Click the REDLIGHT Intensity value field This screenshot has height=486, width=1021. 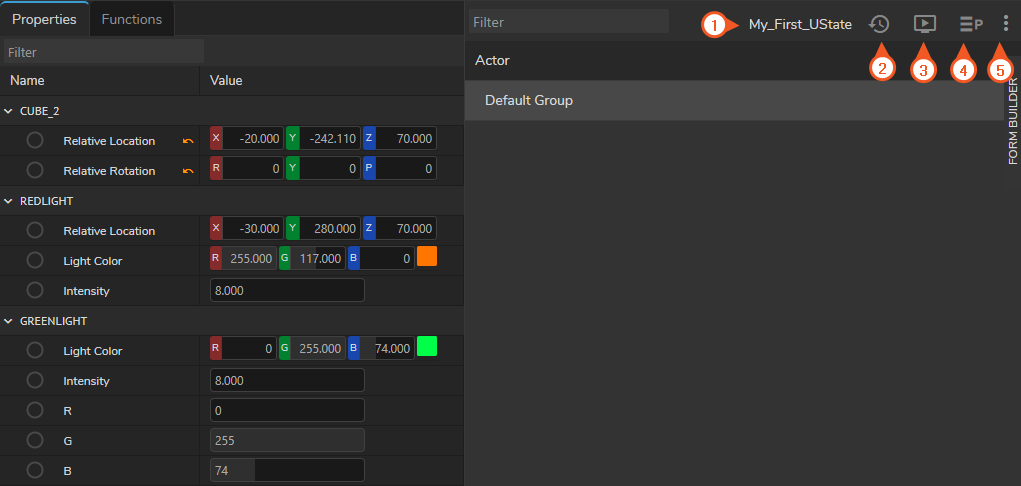point(287,291)
